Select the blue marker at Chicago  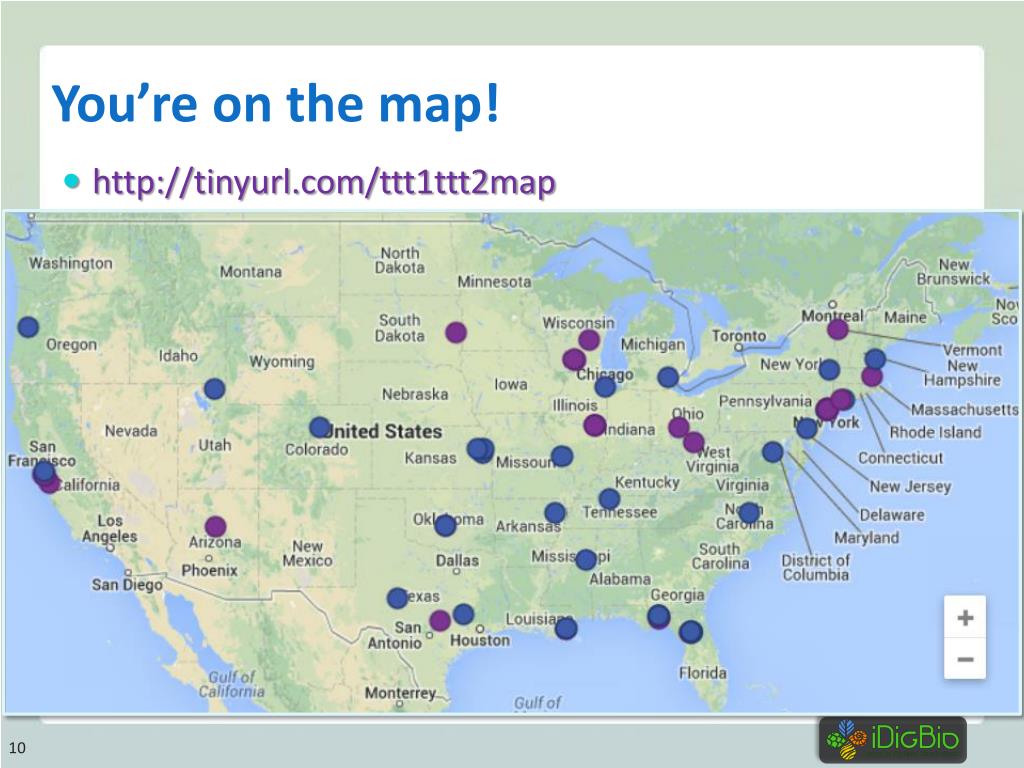coord(605,387)
